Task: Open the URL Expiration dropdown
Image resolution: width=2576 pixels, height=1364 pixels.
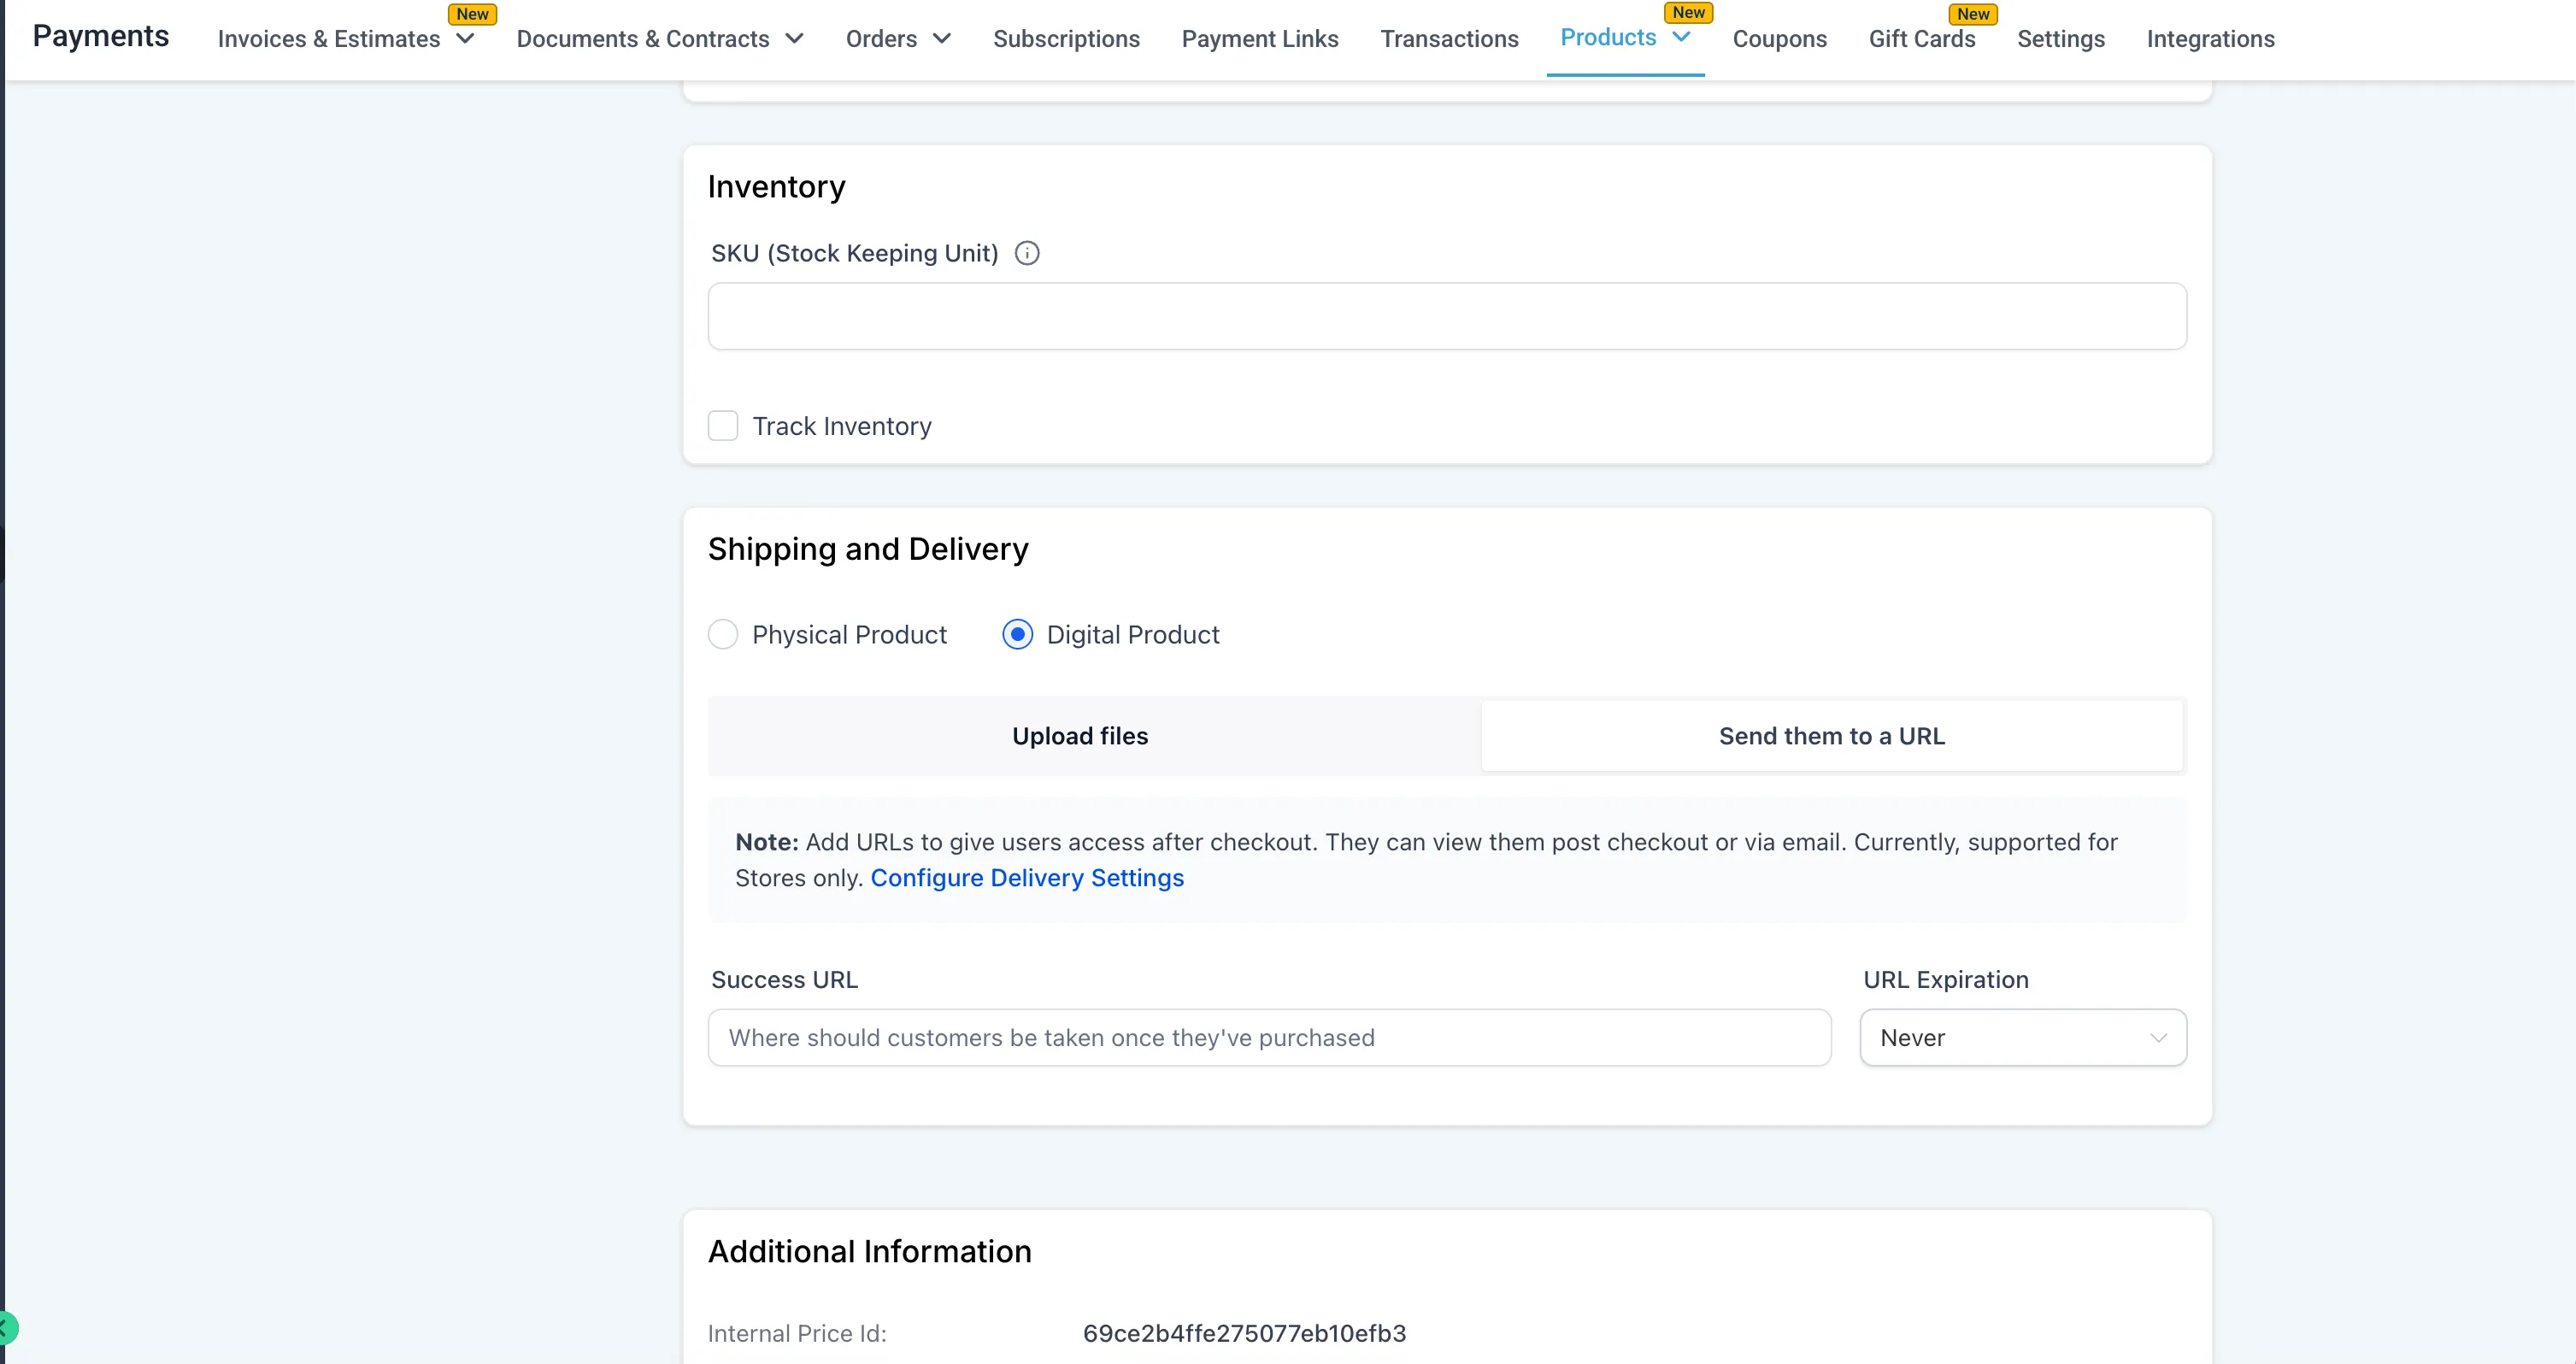Action: tap(2022, 1037)
